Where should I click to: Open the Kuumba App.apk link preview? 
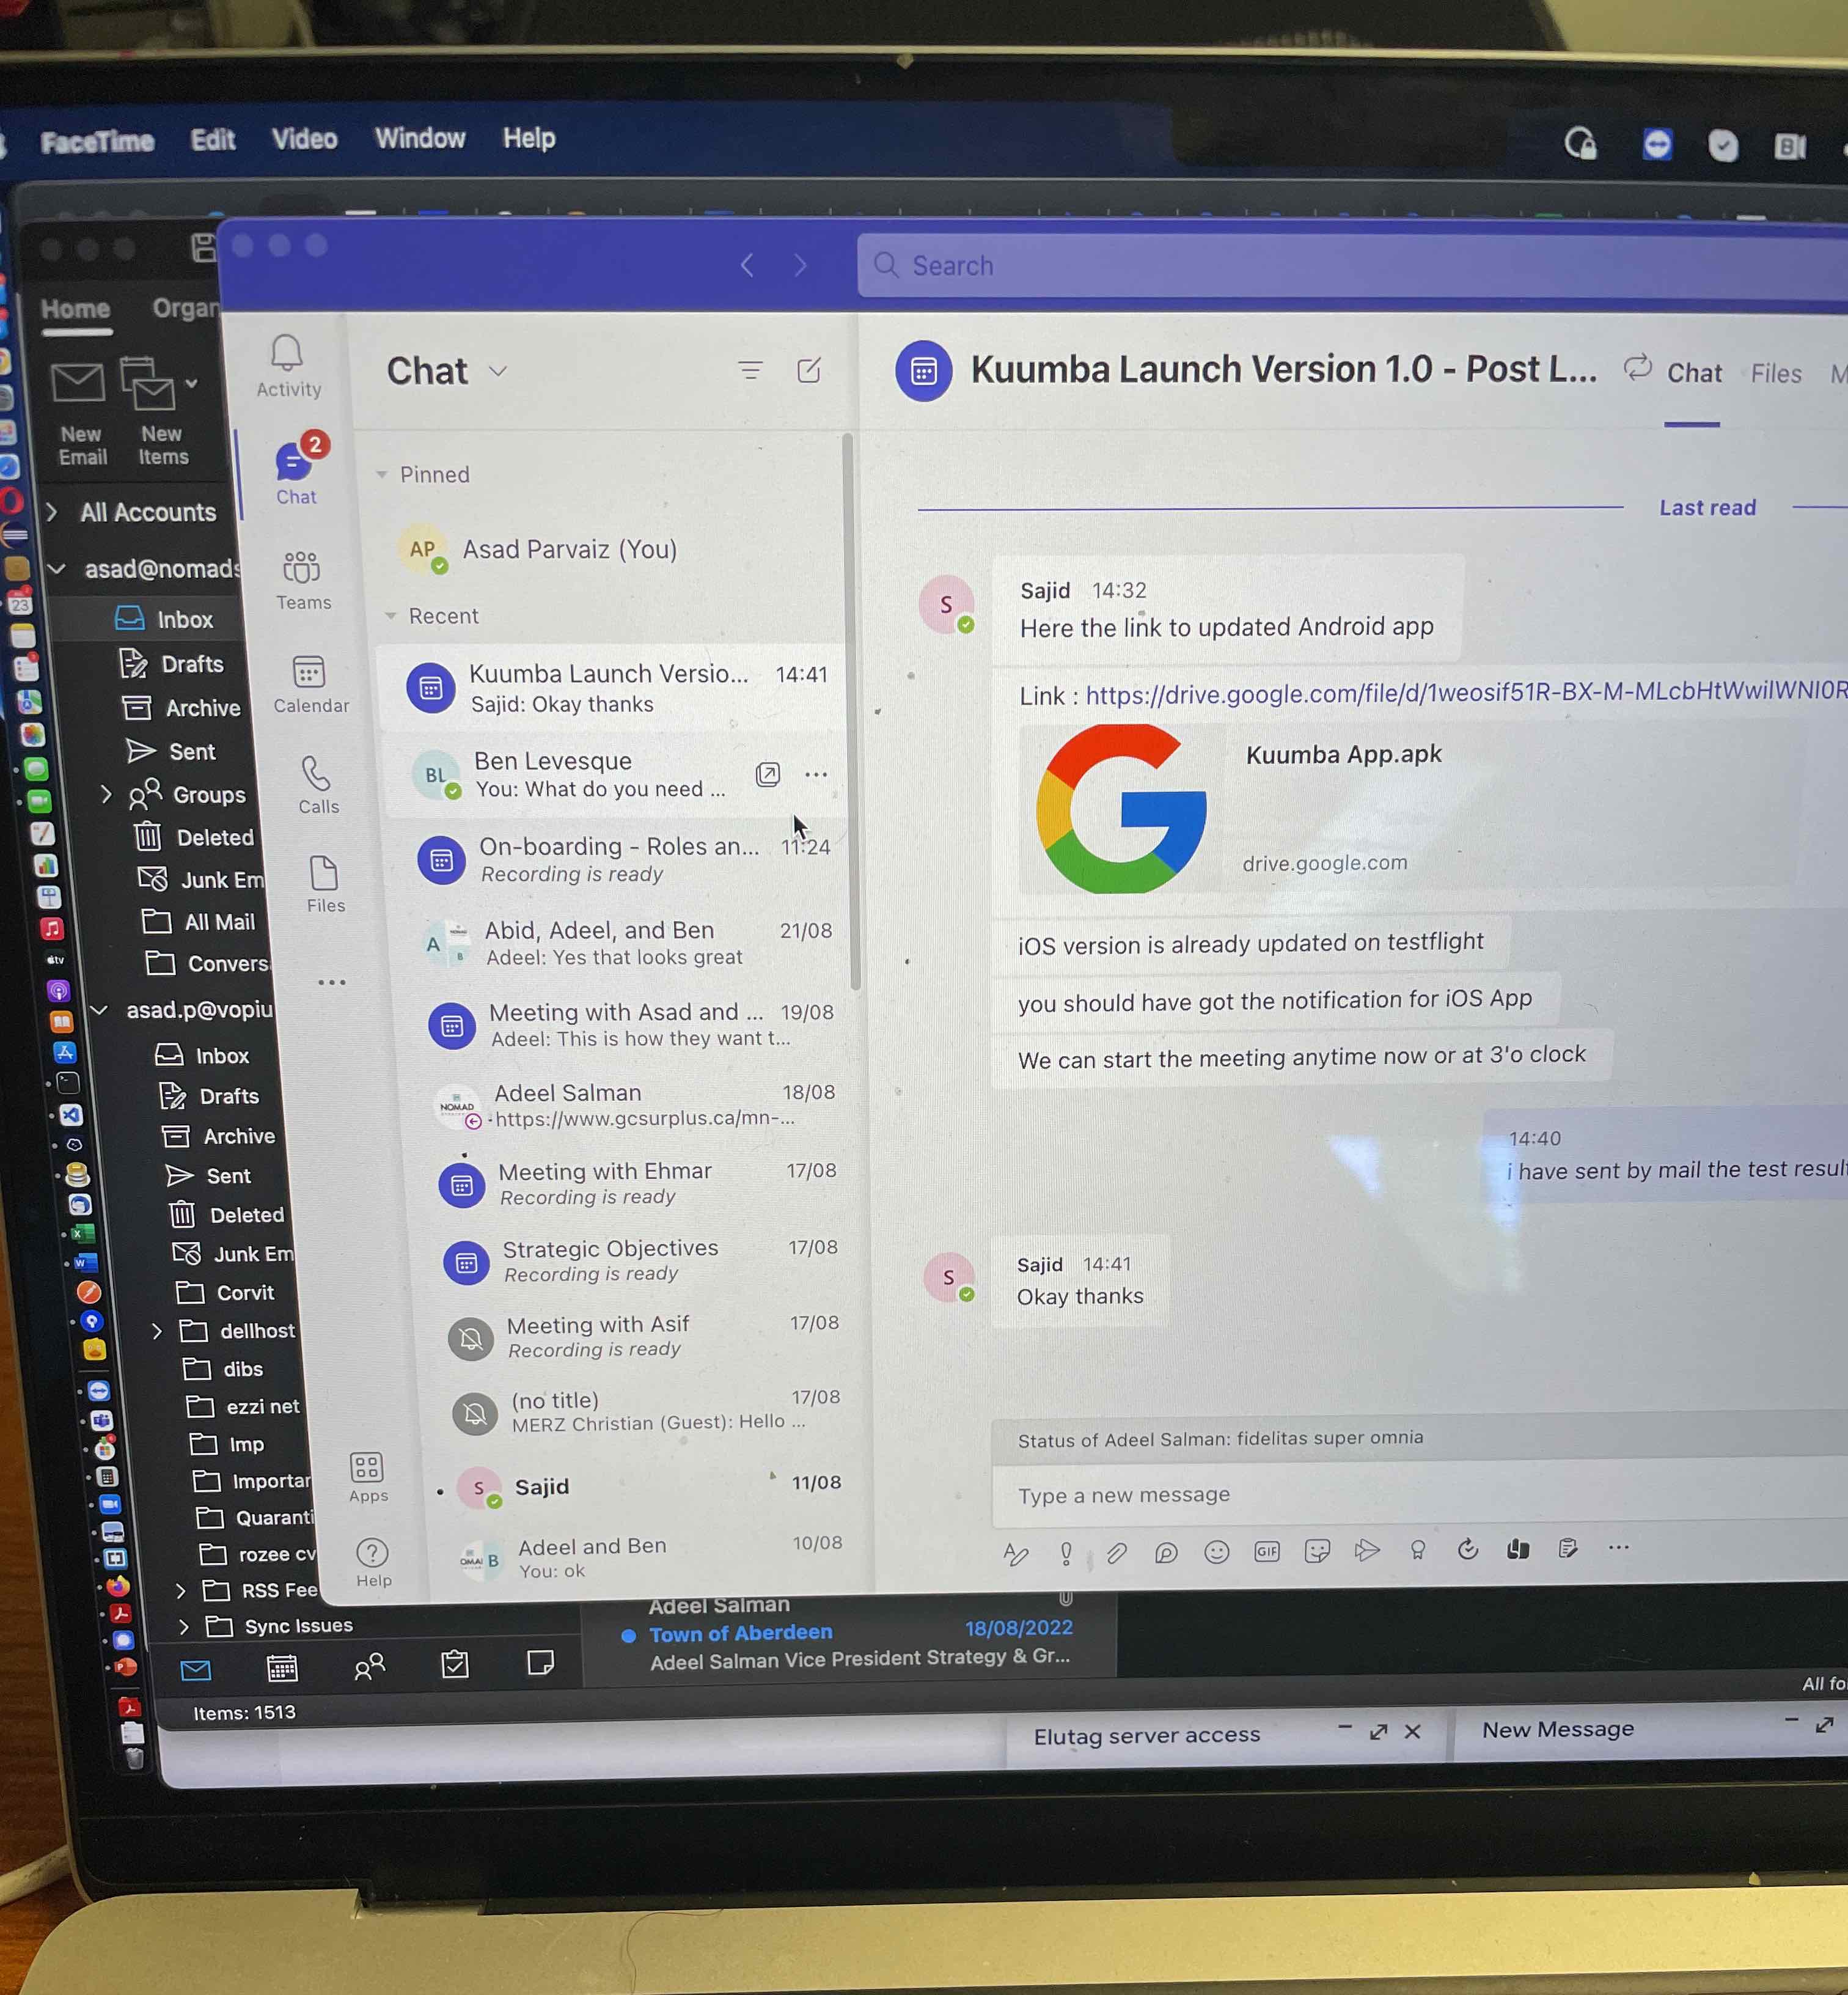1343,754
